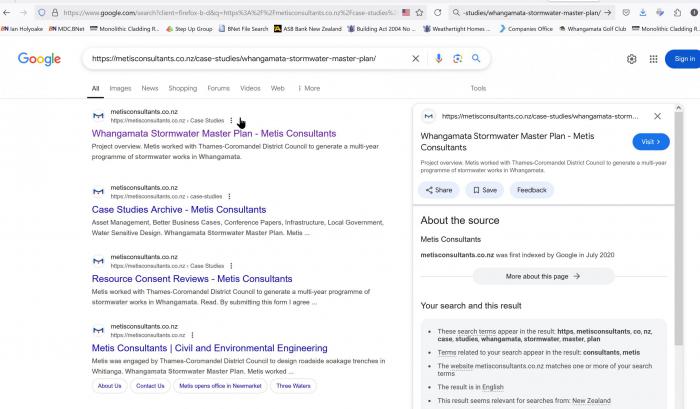Image resolution: width=700 pixels, height=409 pixels.
Task: Expand the More search filters menu
Action: [308, 88]
